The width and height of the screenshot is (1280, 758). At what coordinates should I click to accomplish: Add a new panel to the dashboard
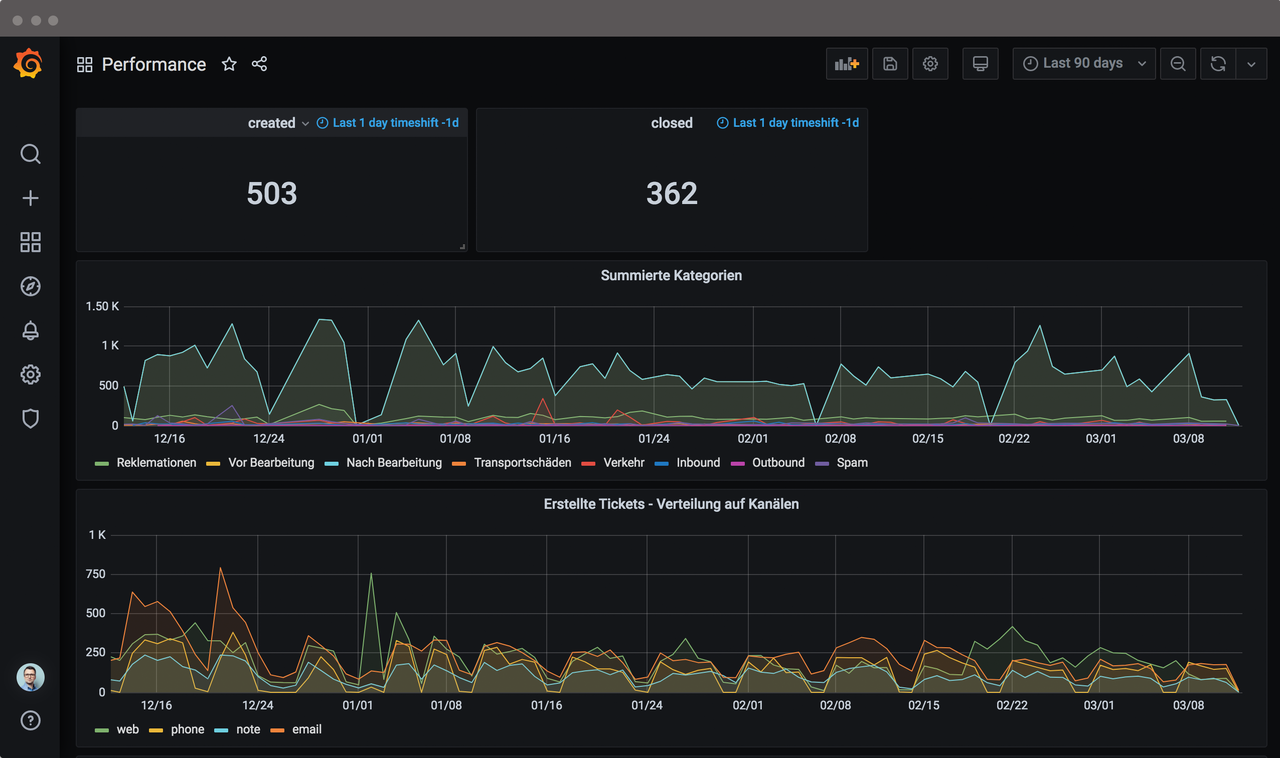(x=846, y=63)
